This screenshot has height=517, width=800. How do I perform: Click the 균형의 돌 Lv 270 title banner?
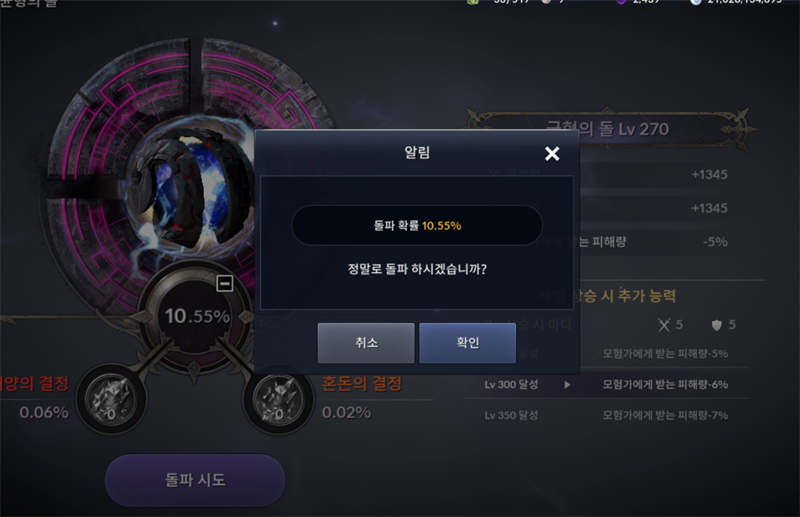(x=608, y=128)
